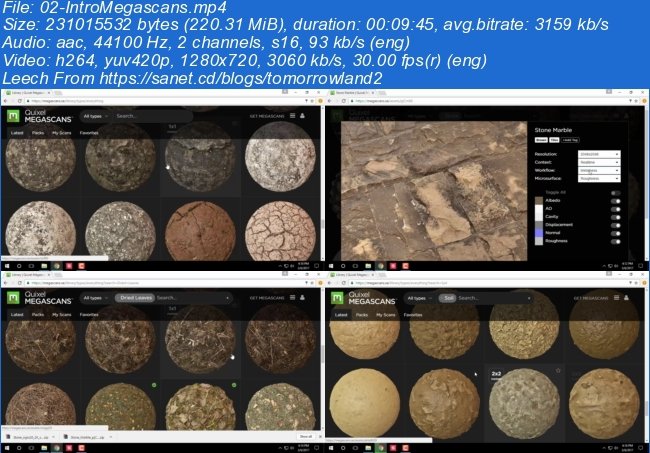The height and width of the screenshot is (453, 650).
Task: Open All types dropdown in Dried Leaves frame
Action: tap(96, 298)
